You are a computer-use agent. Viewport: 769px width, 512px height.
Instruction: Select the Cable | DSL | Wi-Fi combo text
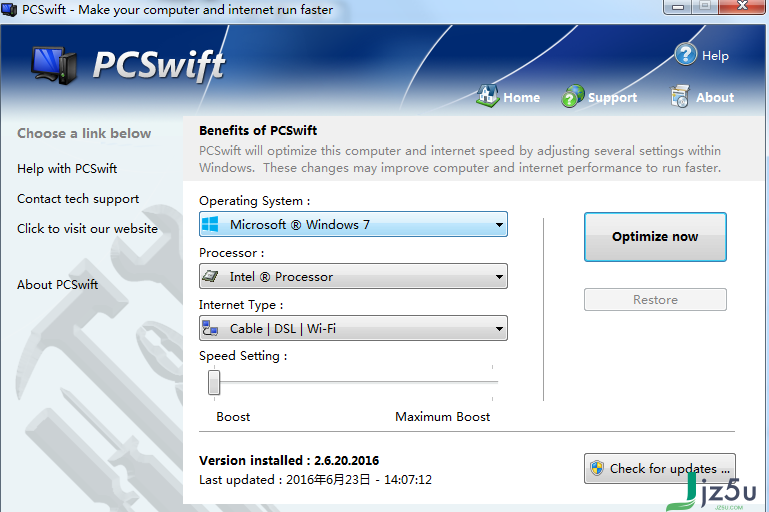pyautogui.click(x=283, y=329)
